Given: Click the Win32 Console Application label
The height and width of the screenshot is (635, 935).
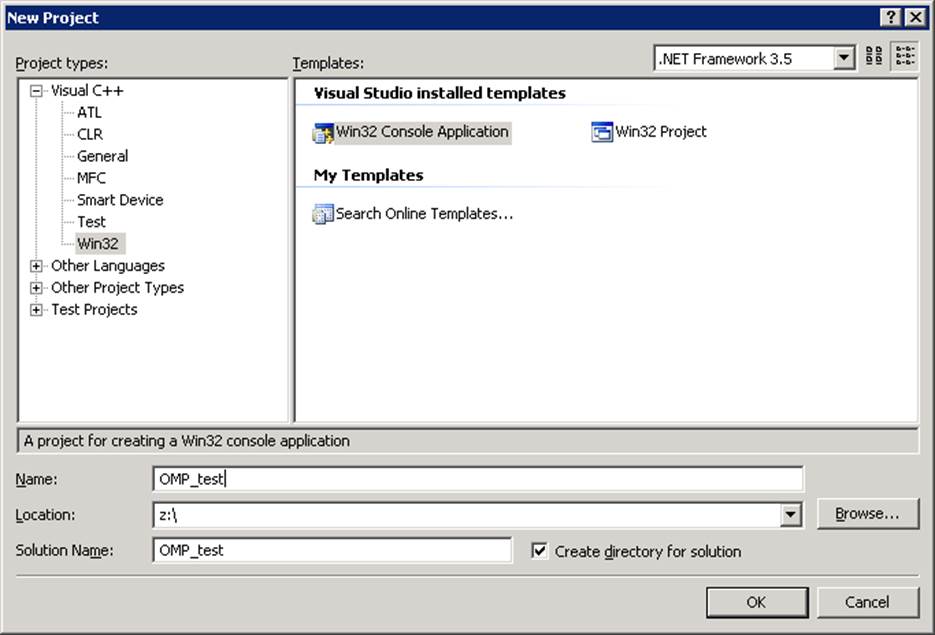Looking at the screenshot, I should pyautogui.click(x=422, y=132).
